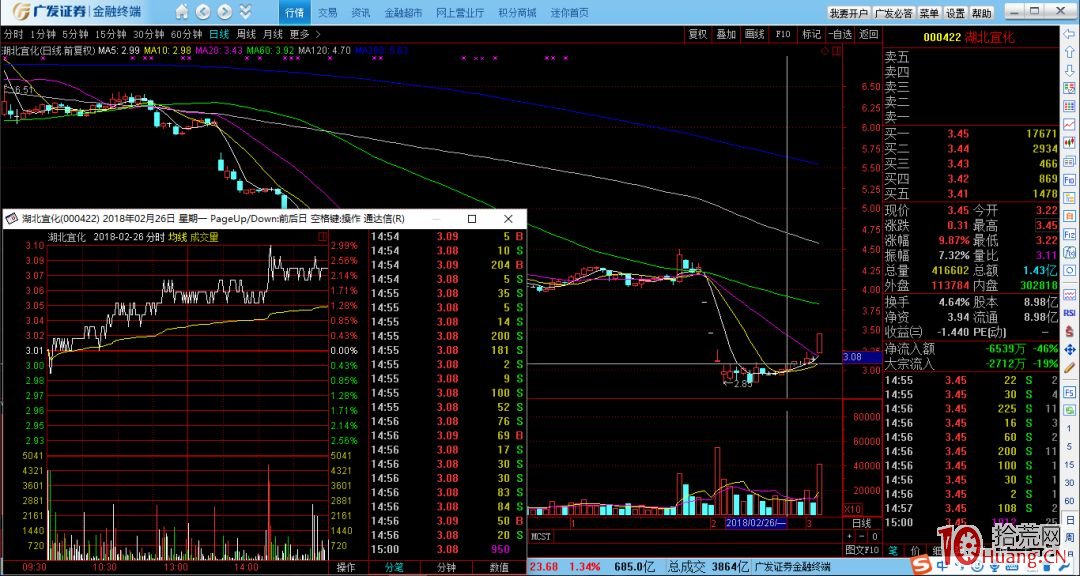The height and width of the screenshot is (576, 1080).
Task: Switch chart to 分时 period
Action: (x=13, y=34)
